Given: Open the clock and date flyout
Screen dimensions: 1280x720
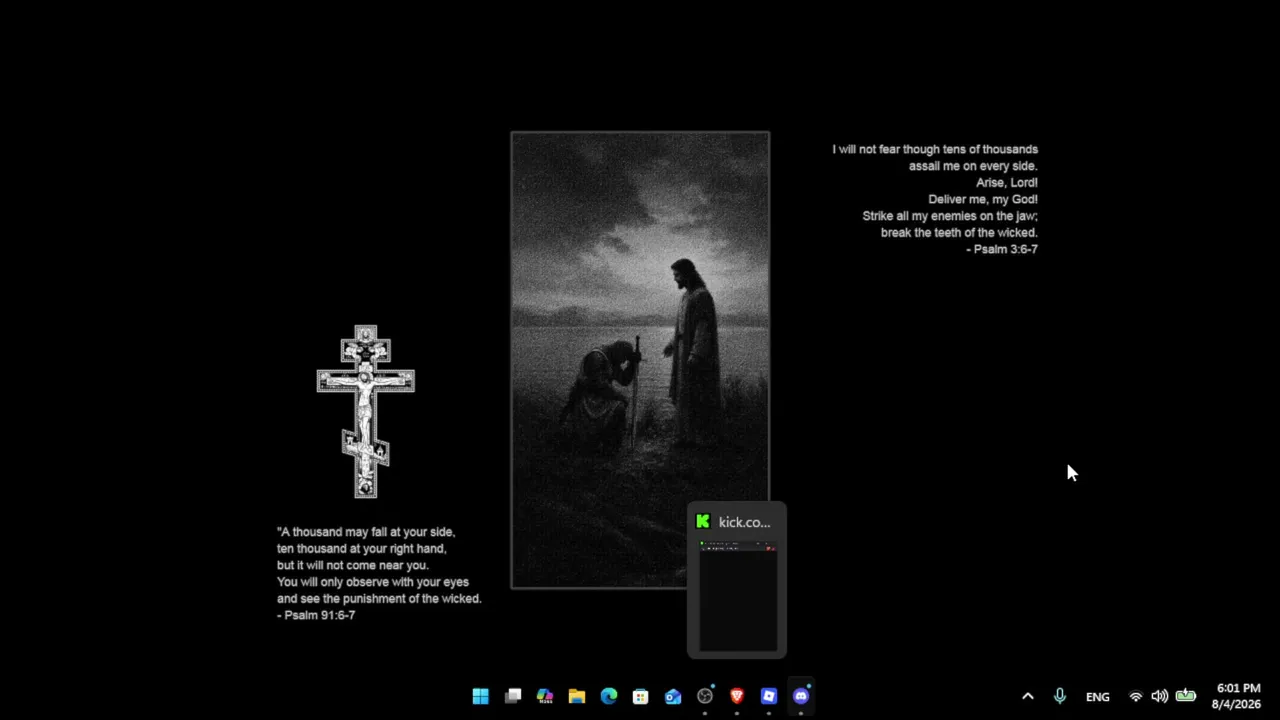Looking at the screenshot, I should [x=1238, y=696].
